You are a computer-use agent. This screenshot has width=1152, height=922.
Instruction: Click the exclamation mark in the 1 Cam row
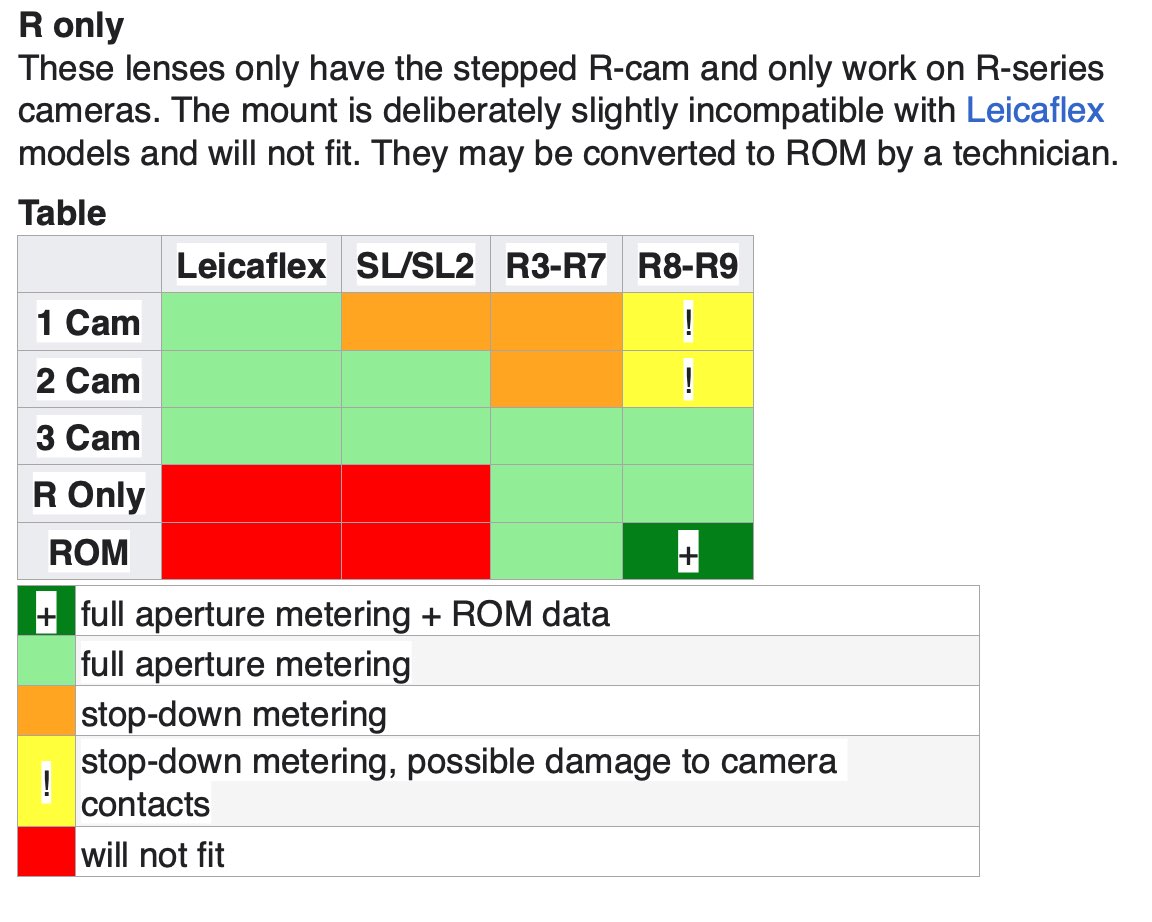[688, 323]
